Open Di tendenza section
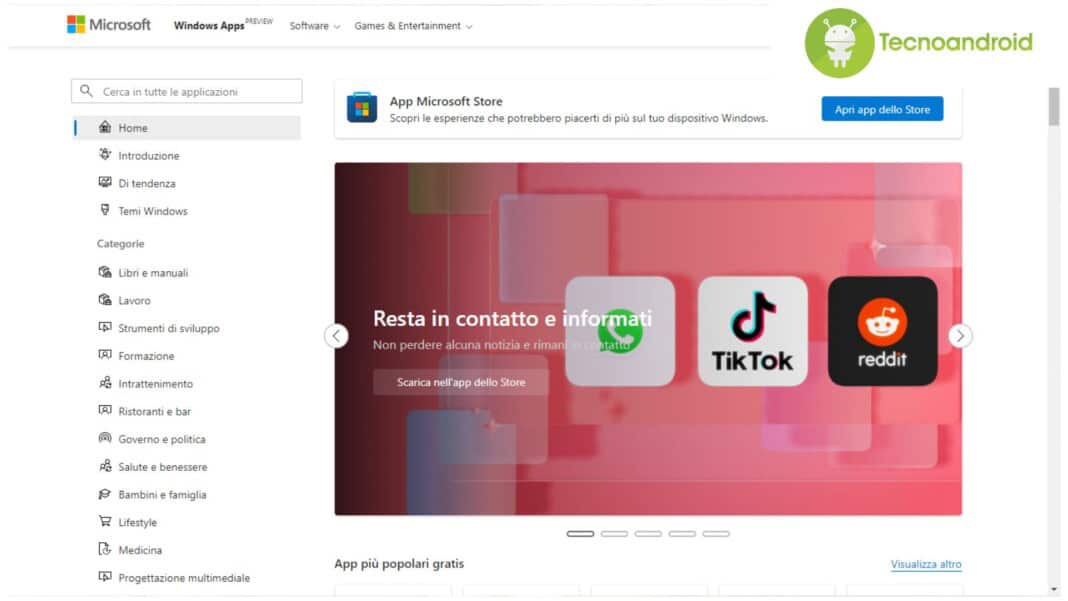Screen dimensions: 1068x601 (146, 183)
